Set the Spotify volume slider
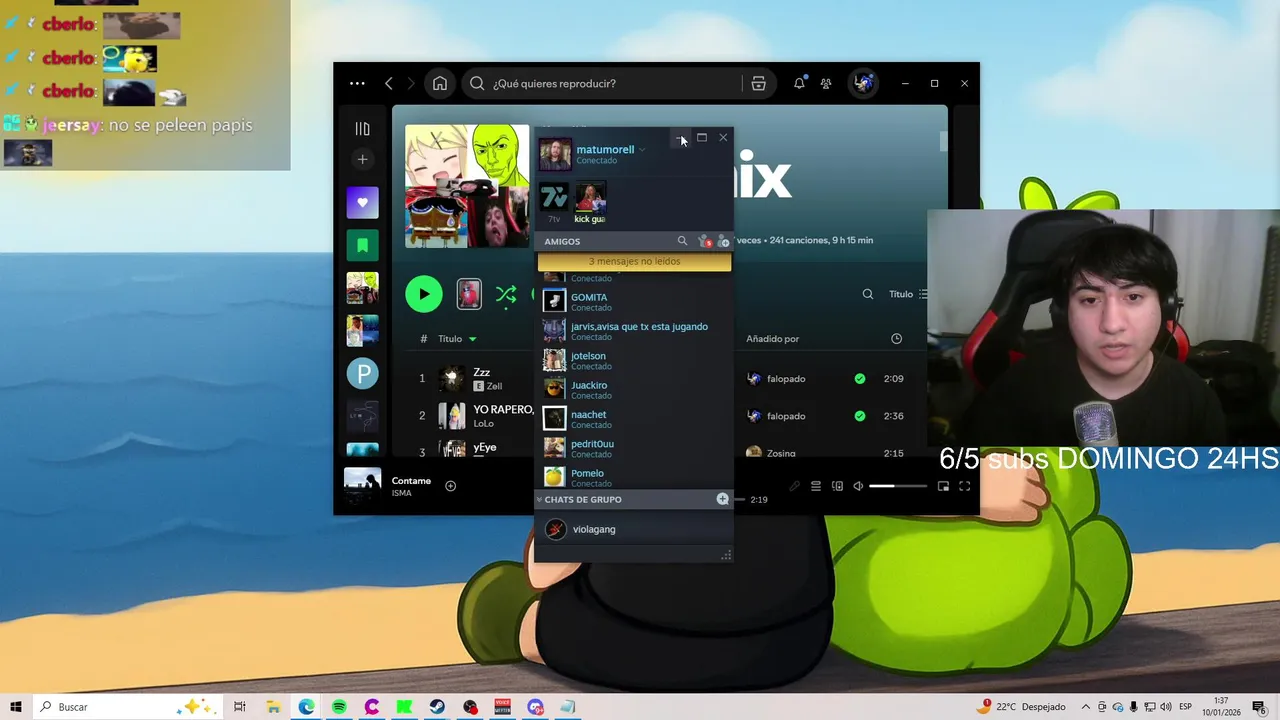Image resolution: width=1280 pixels, height=720 pixels. tap(897, 486)
